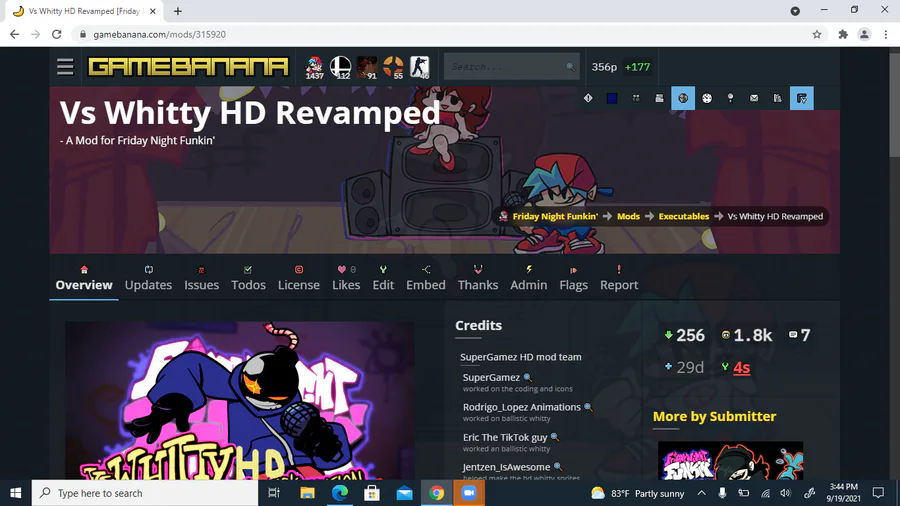Click the envelope messages icon
This screenshot has height=506, width=900.
pos(754,98)
